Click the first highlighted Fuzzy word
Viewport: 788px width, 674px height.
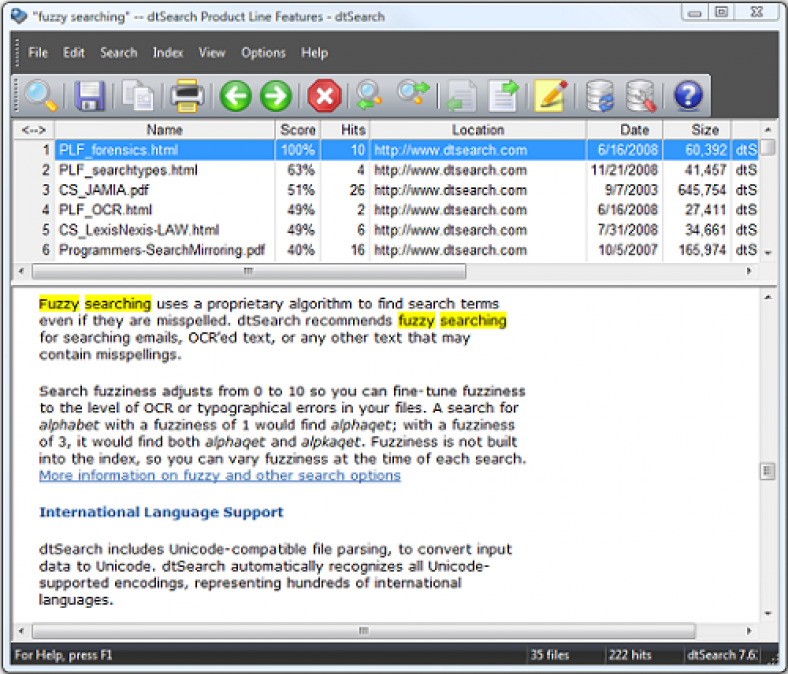coord(59,304)
